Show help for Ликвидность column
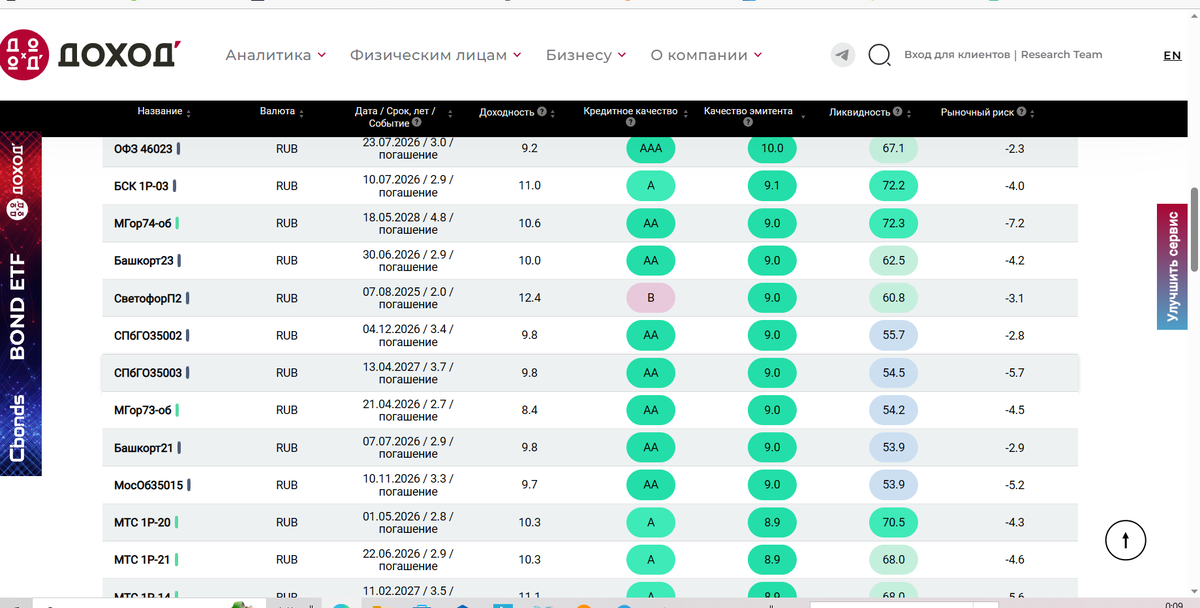This screenshot has width=1200, height=608. click(897, 112)
